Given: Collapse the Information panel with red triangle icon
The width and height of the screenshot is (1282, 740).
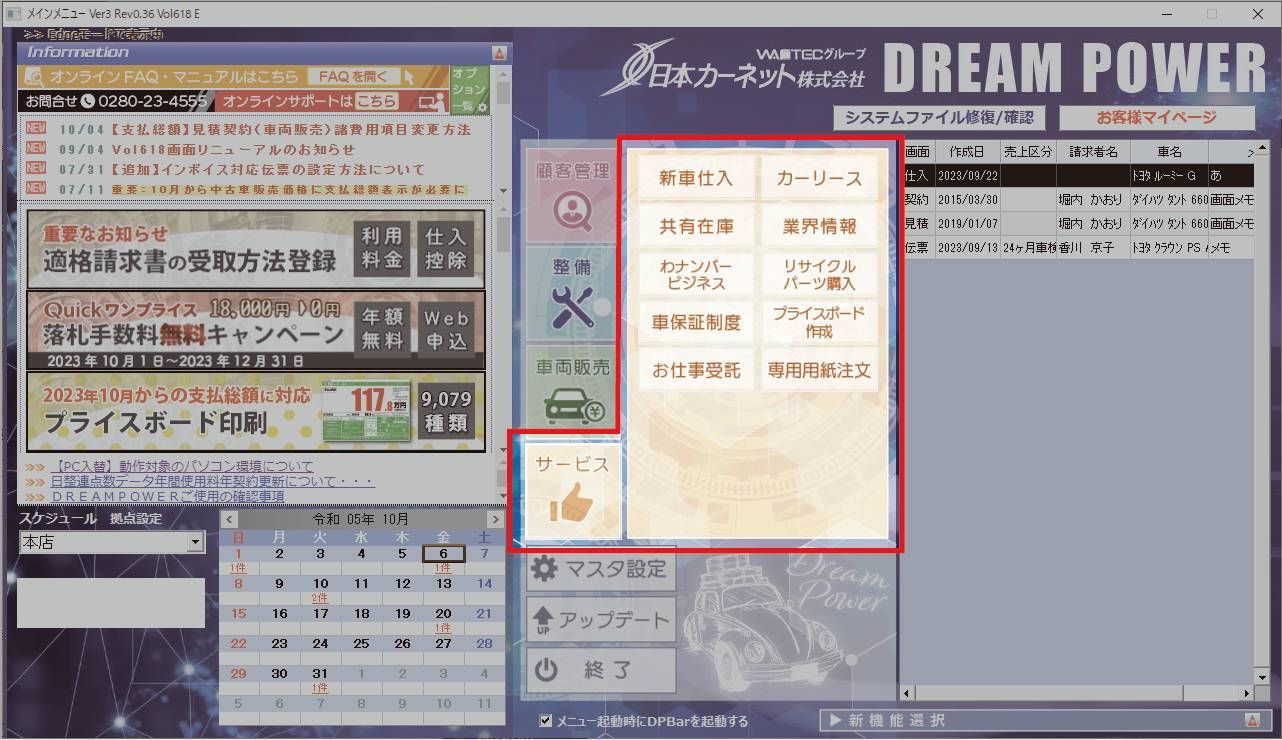Looking at the screenshot, I should (498, 52).
